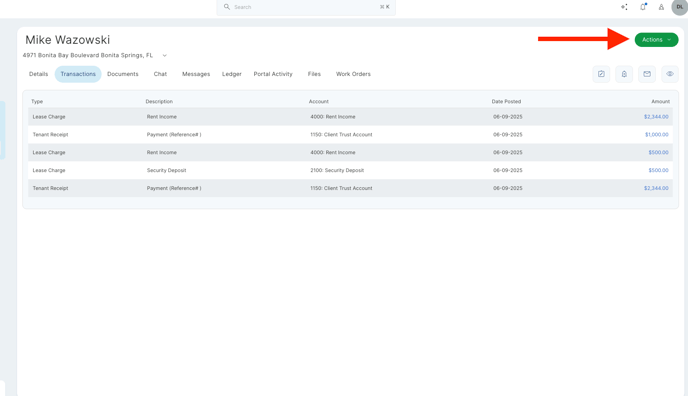This screenshot has width=688, height=396.
Task: Open the $500.00 Security Deposit amount link
Action: tap(659, 171)
